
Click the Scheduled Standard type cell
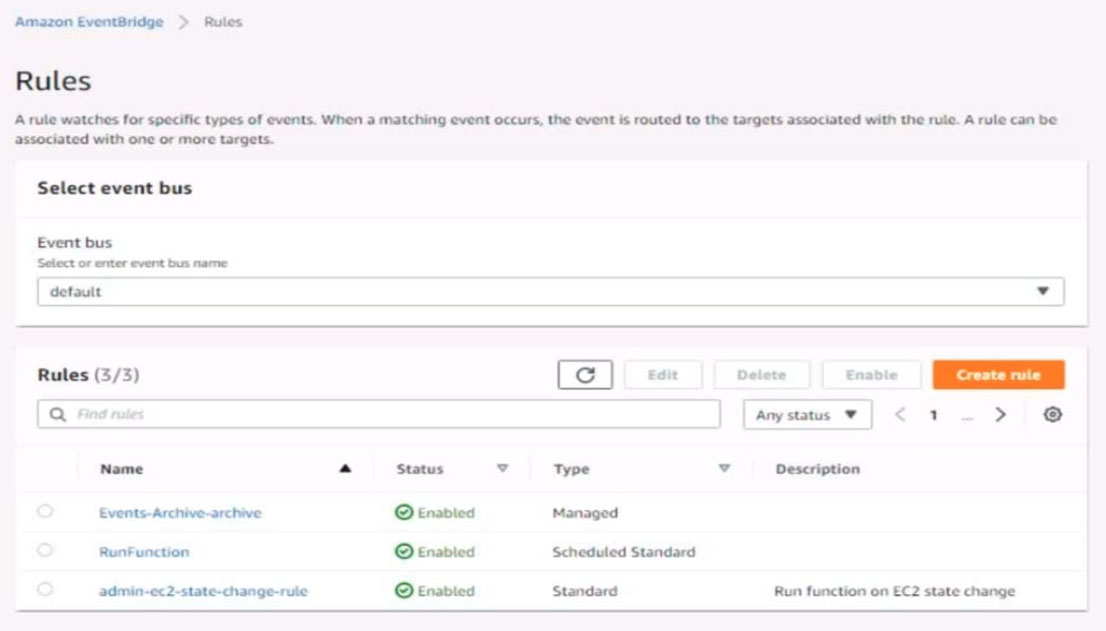tap(624, 551)
